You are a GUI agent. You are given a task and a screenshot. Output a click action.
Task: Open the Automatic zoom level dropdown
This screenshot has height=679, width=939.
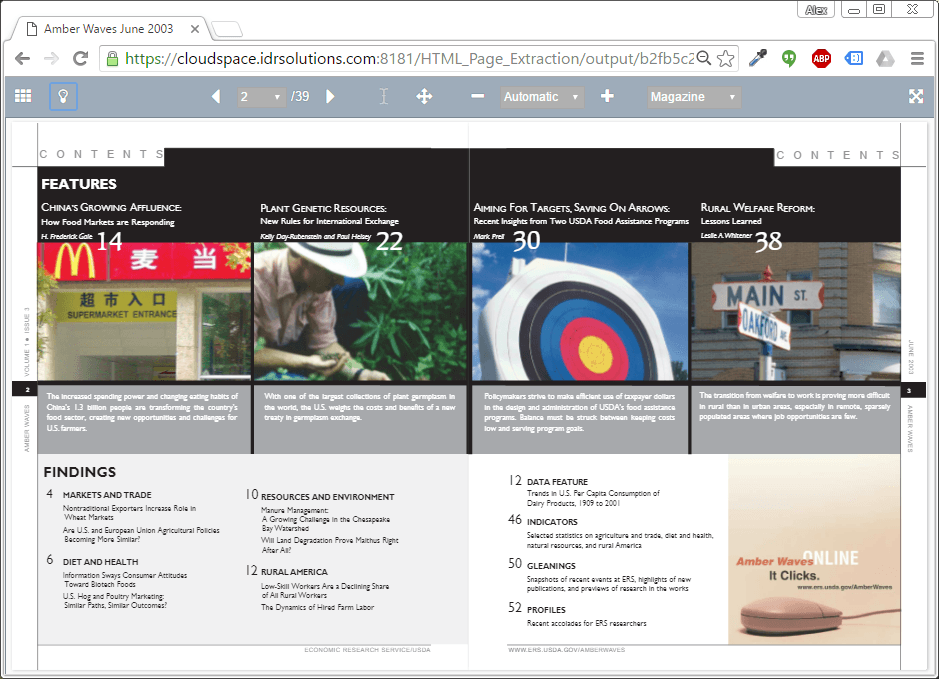click(538, 96)
